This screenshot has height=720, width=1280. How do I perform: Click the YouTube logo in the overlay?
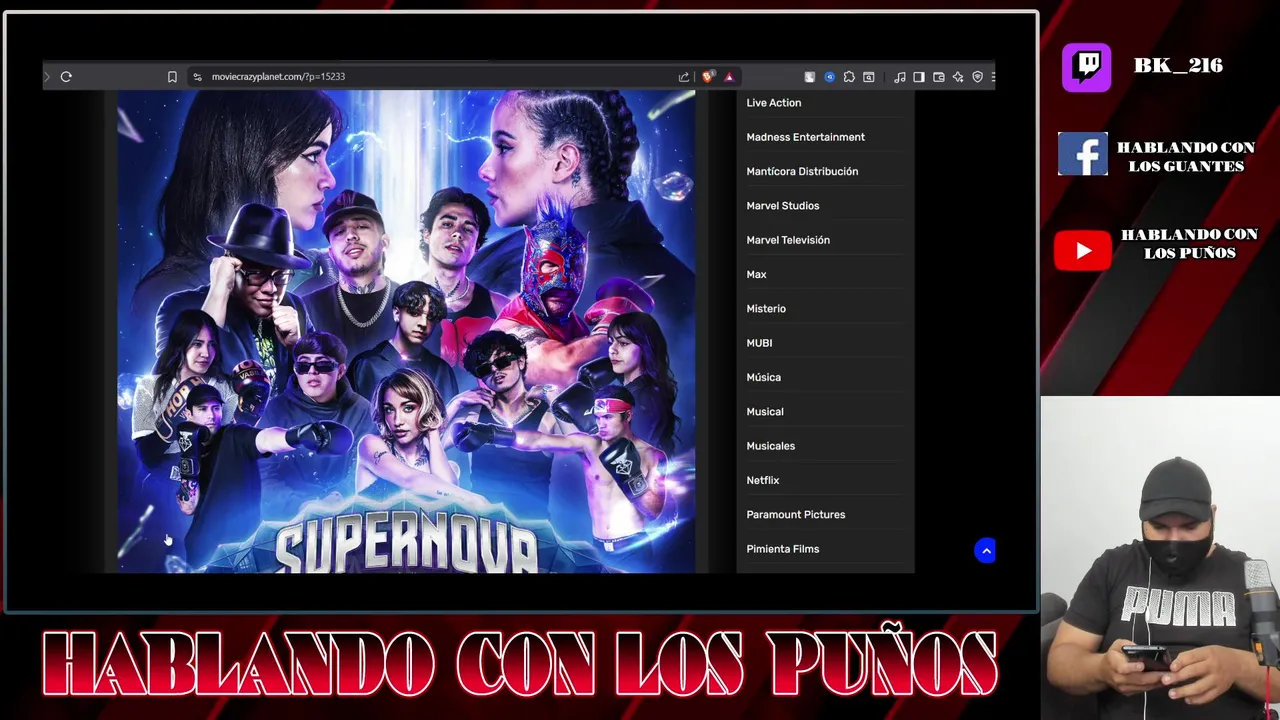point(1083,251)
